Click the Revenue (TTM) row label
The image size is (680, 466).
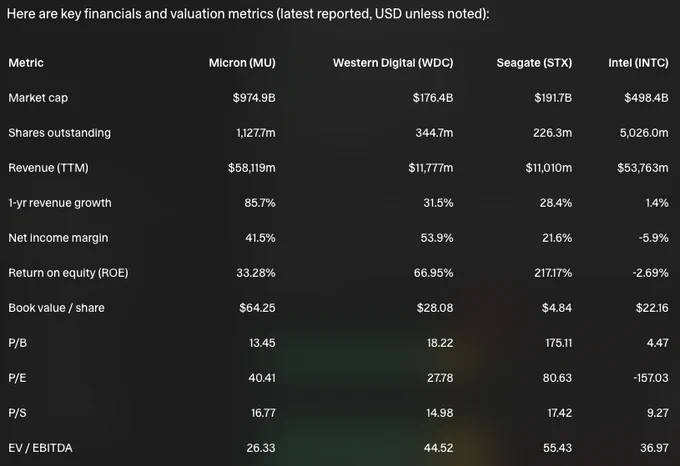pyautogui.click(x=48, y=168)
